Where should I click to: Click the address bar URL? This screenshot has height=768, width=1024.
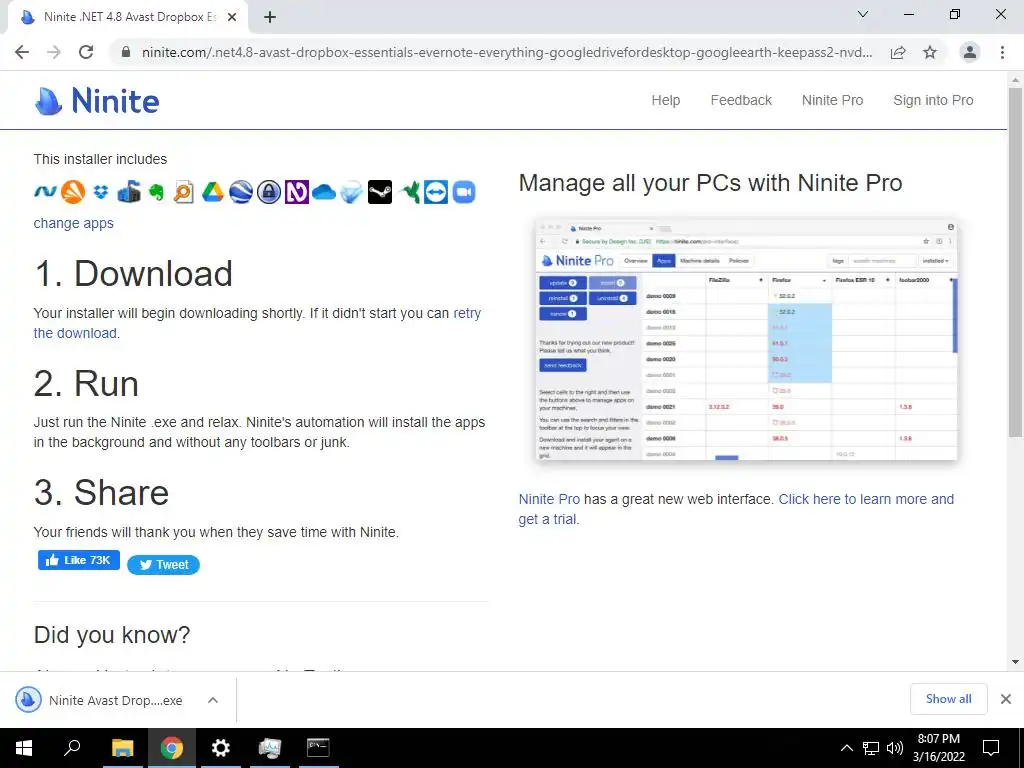(x=507, y=52)
